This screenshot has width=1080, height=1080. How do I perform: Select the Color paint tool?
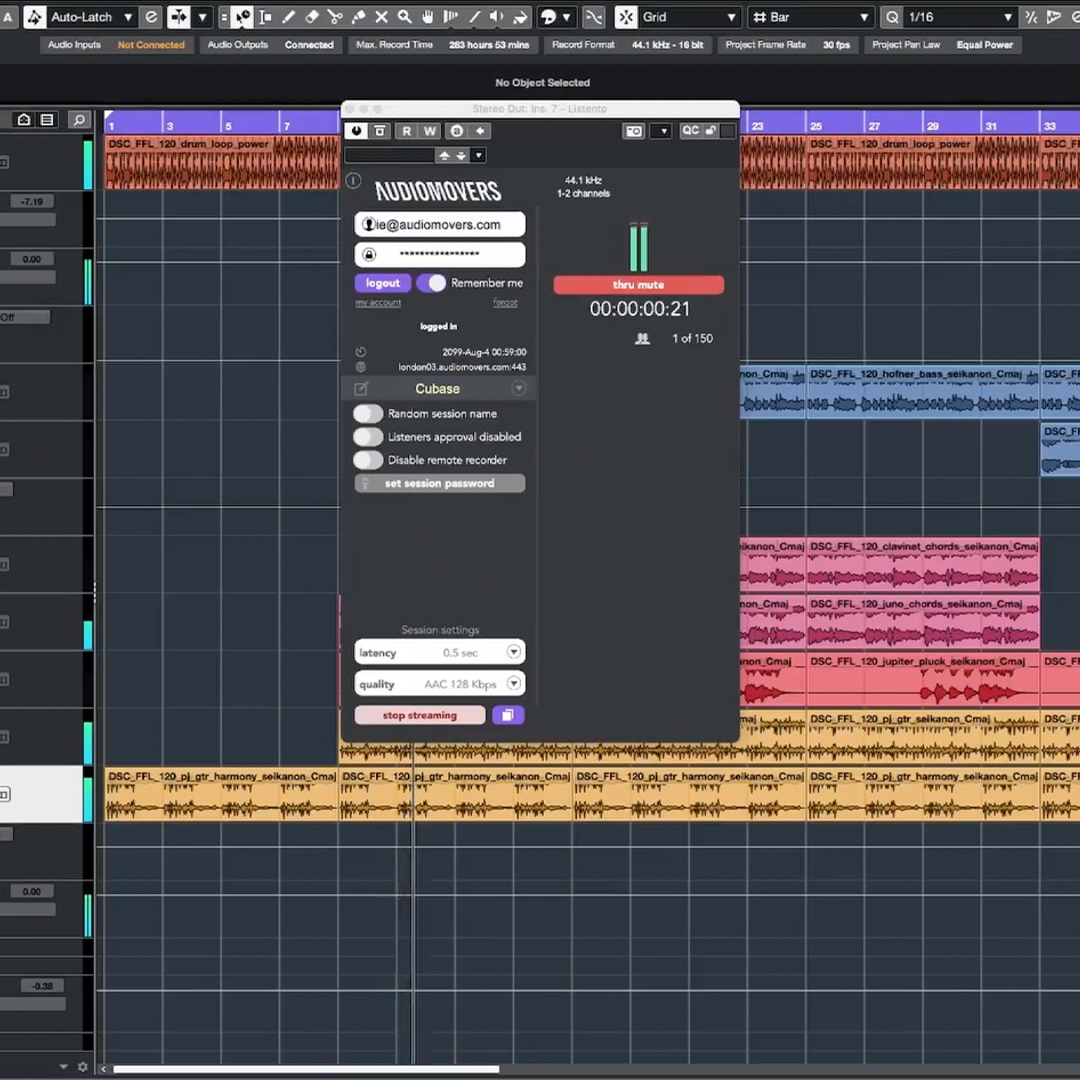click(520, 17)
